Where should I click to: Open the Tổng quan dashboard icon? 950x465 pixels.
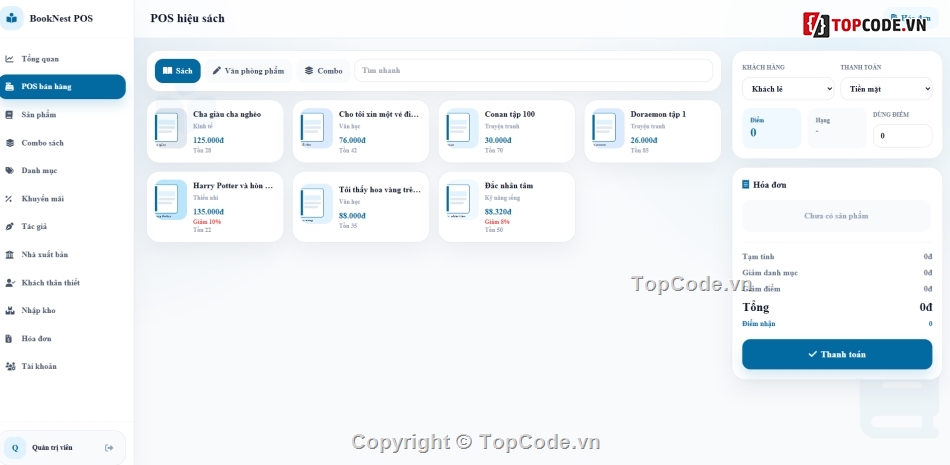[10, 59]
